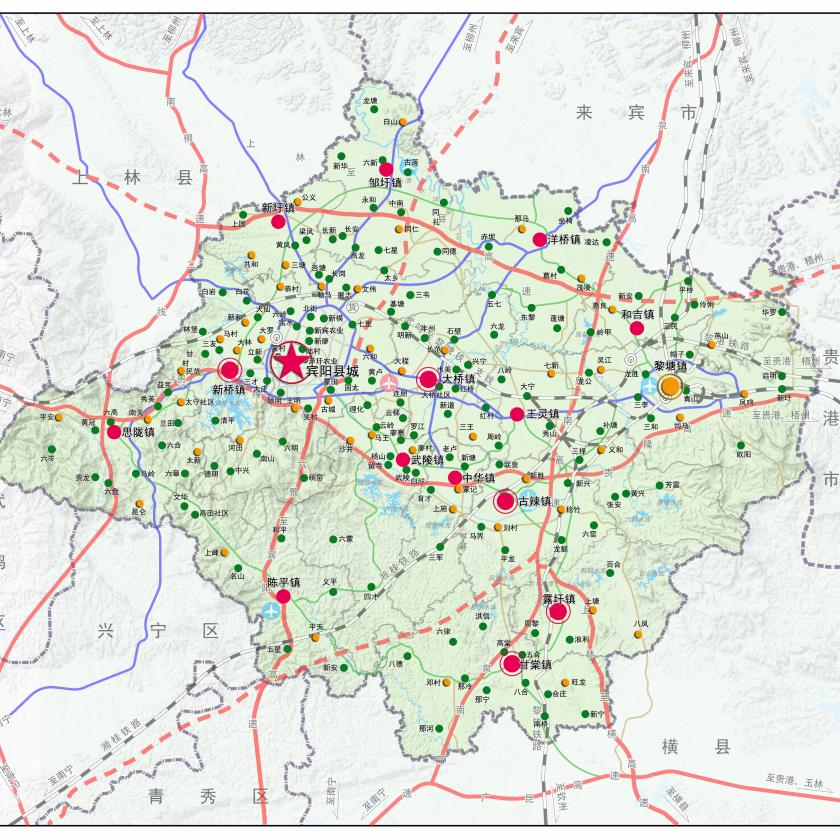Click the ringed red marker for 露圩镇
This screenshot has height=840, width=840.
(x=558, y=612)
